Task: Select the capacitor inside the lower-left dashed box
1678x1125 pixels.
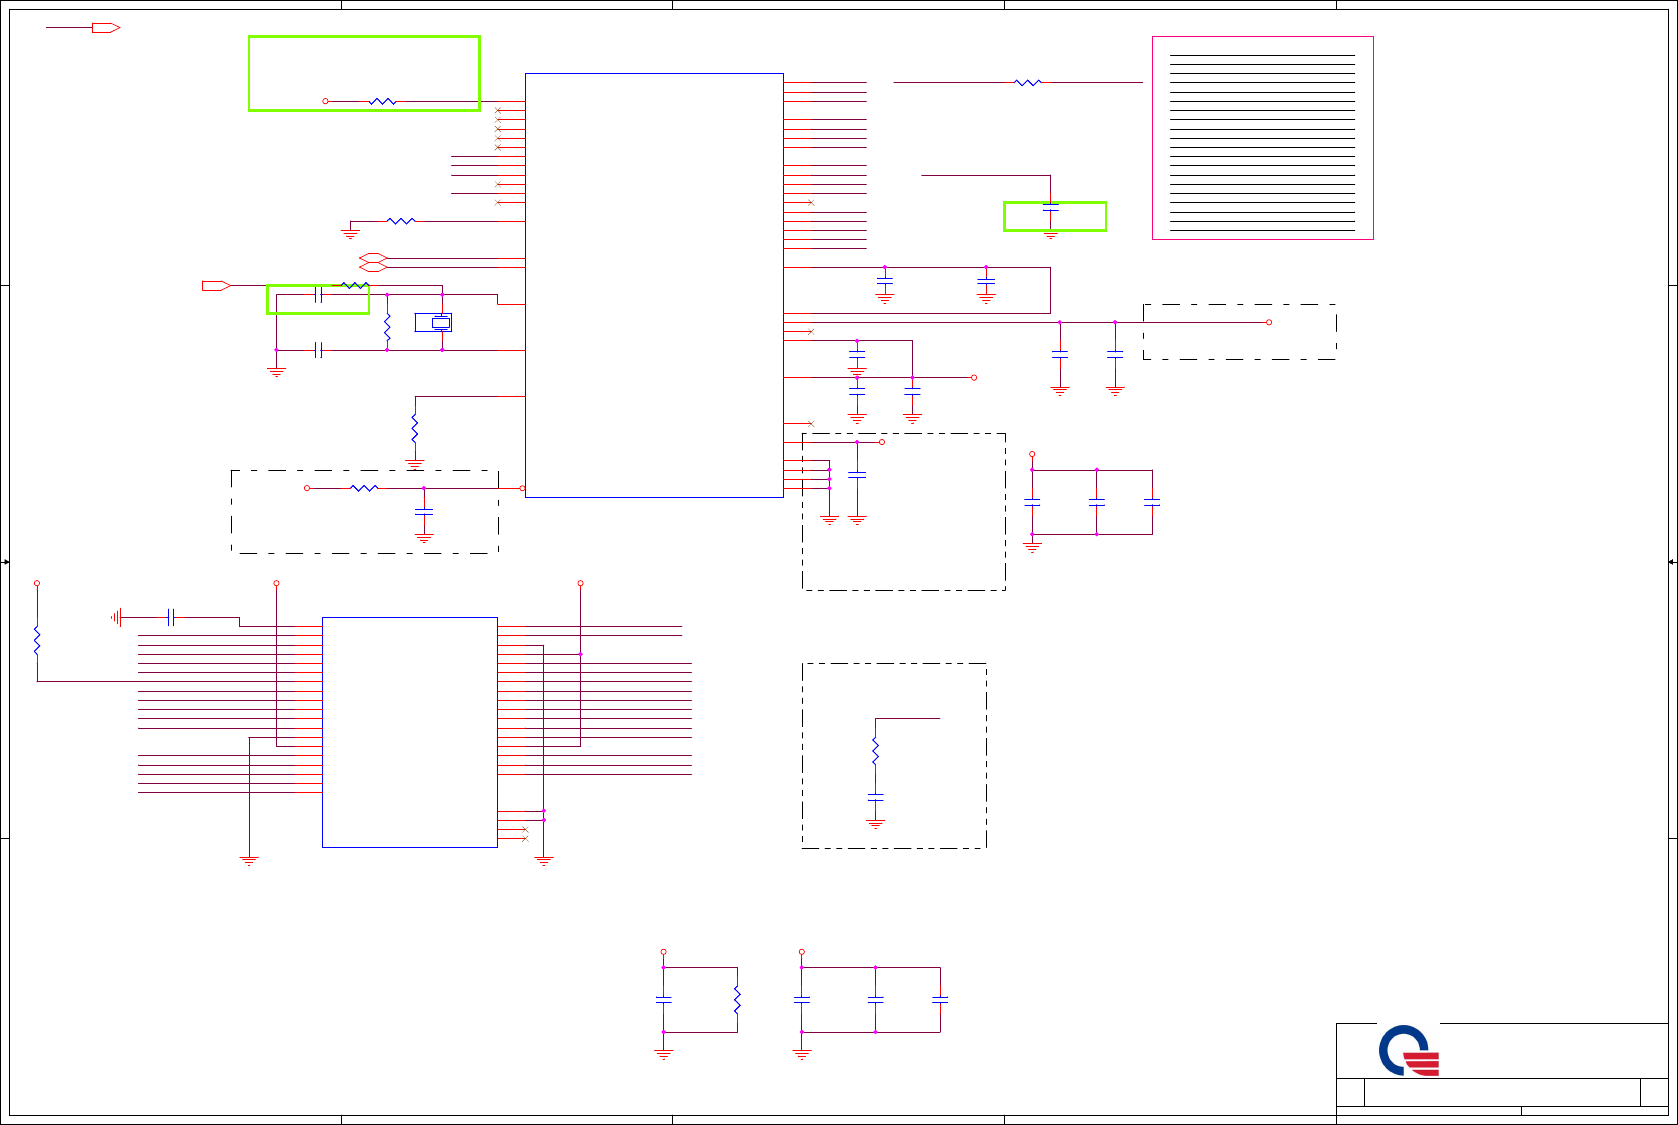Action: click(424, 512)
